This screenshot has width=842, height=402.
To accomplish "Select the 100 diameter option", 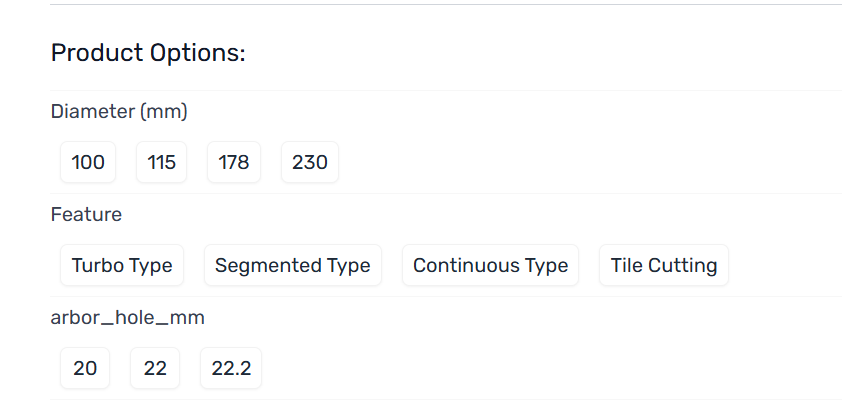I will 88,162.
